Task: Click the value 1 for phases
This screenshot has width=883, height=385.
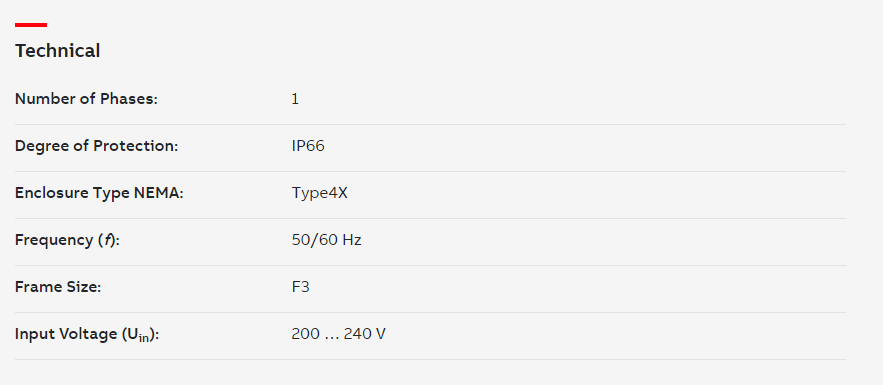Action: [295, 99]
